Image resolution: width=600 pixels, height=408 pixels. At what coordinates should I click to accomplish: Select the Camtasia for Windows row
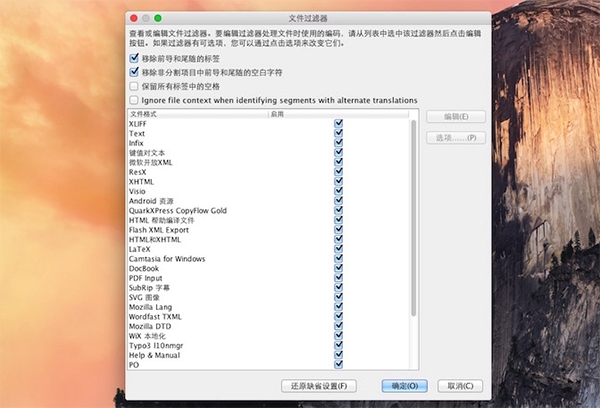269,258
